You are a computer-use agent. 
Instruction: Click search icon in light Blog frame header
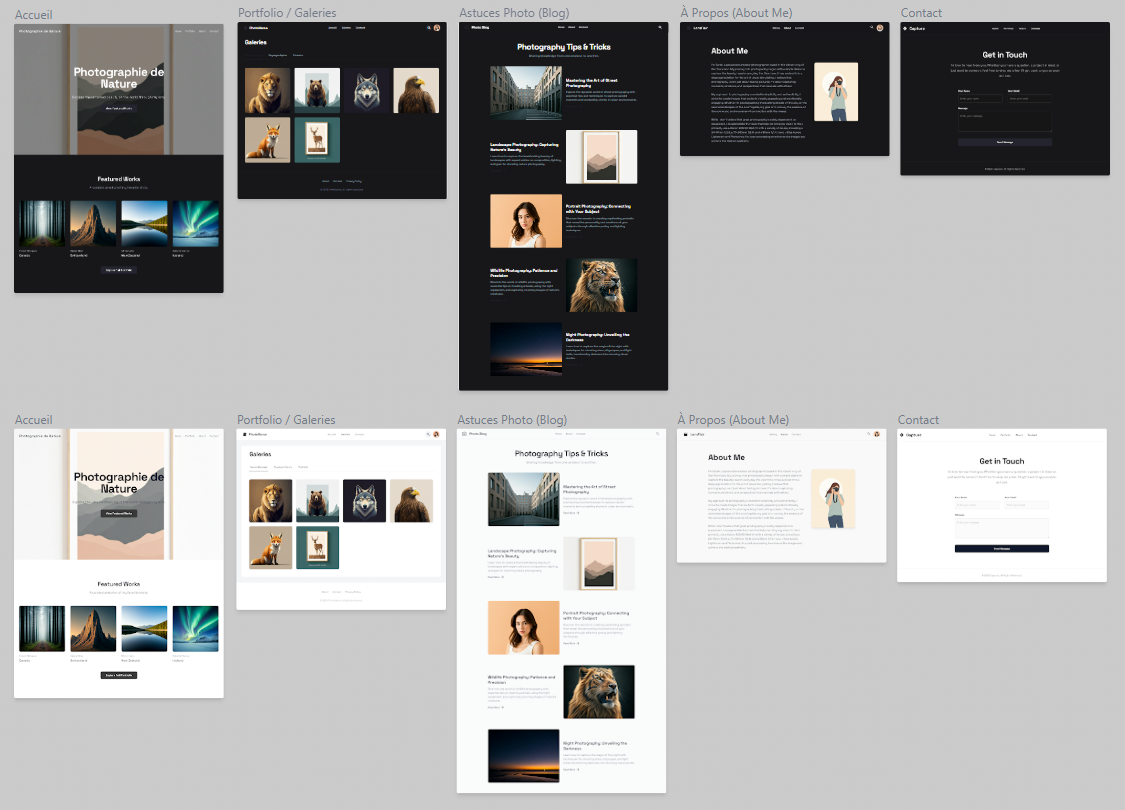pos(658,434)
